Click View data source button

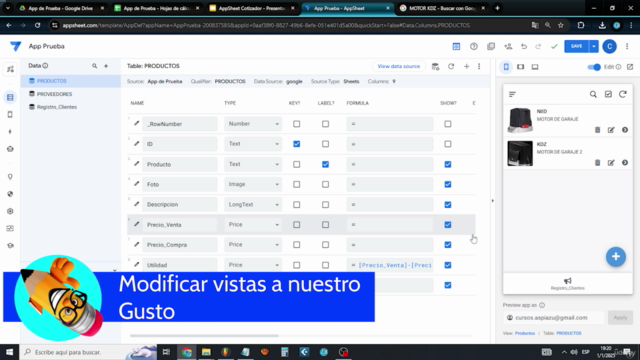(x=398, y=66)
